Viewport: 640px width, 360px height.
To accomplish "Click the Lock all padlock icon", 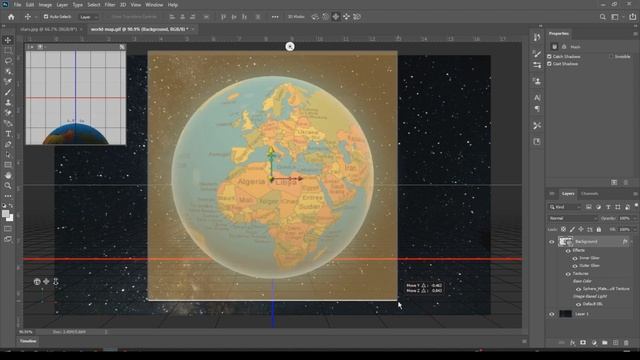I will (x=598, y=230).
